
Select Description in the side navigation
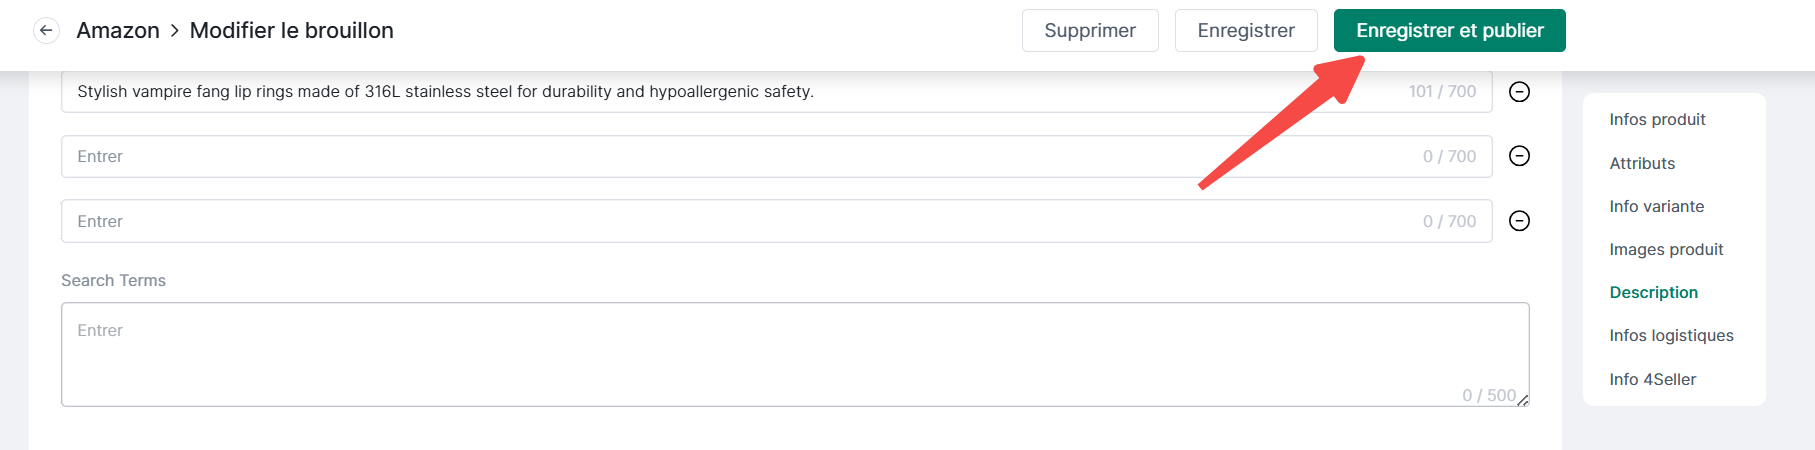pyautogui.click(x=1653, y=292)
